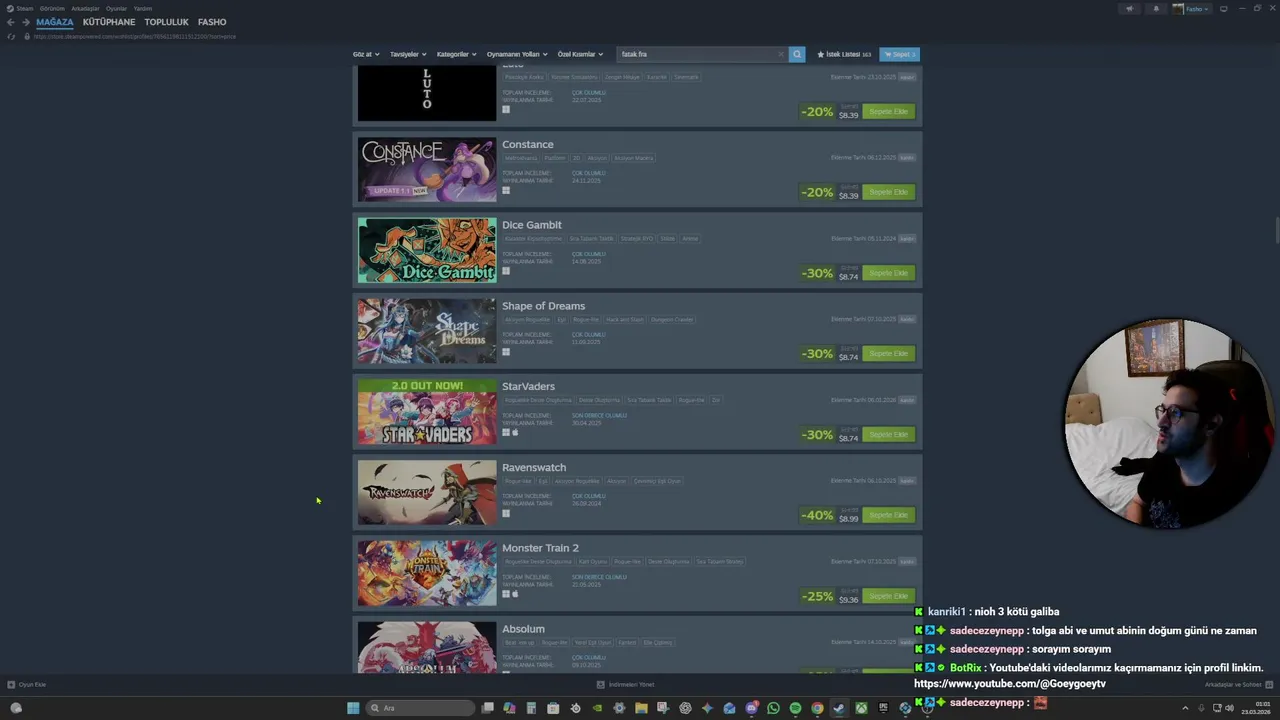Switch to the MAĞAZA tab
This screenshot has height=720, width=1280.
pos(55,22)
